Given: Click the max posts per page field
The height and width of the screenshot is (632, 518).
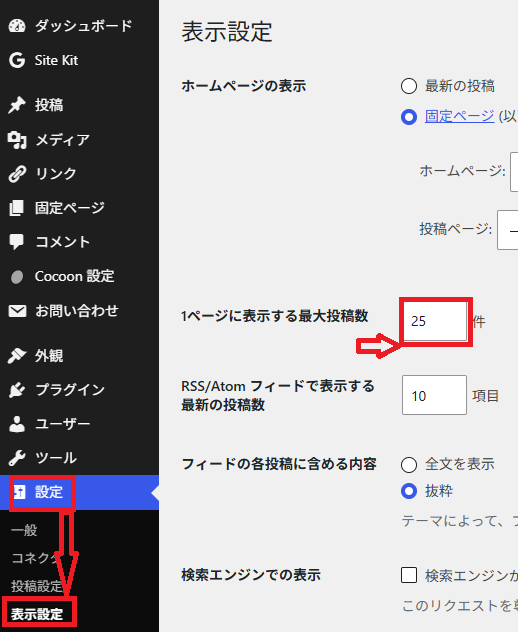Looking at the screenshot, I should 435,321.
